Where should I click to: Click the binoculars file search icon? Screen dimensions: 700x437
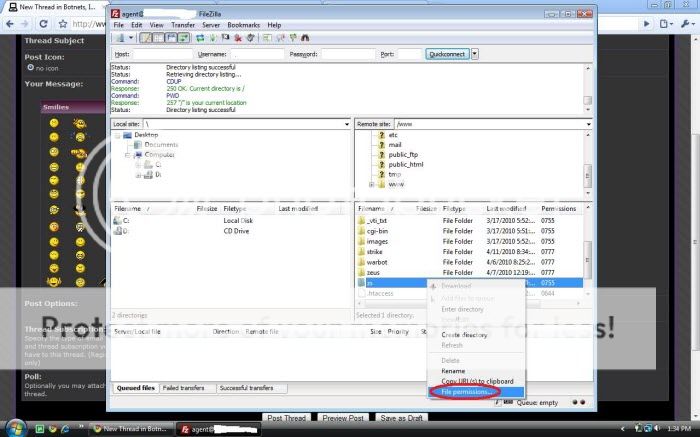pos(304,37)
